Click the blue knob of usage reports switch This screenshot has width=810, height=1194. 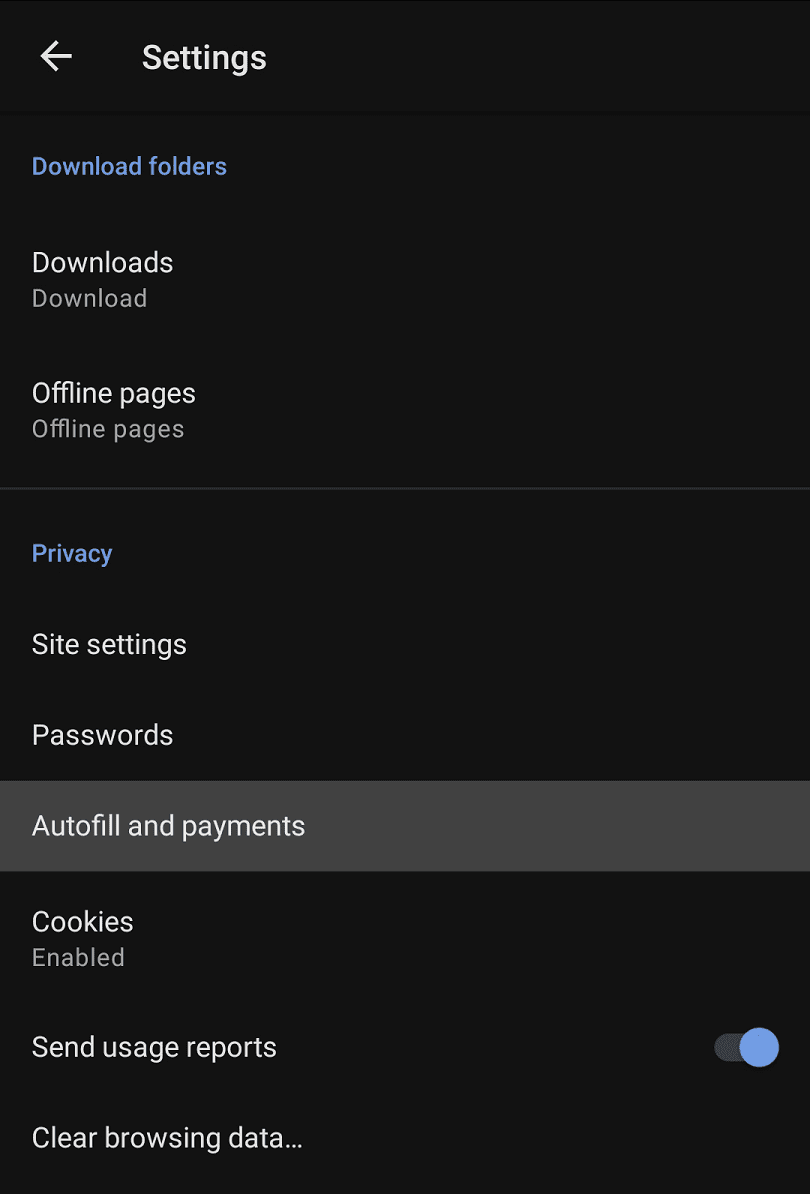[x=759, y=1047]
